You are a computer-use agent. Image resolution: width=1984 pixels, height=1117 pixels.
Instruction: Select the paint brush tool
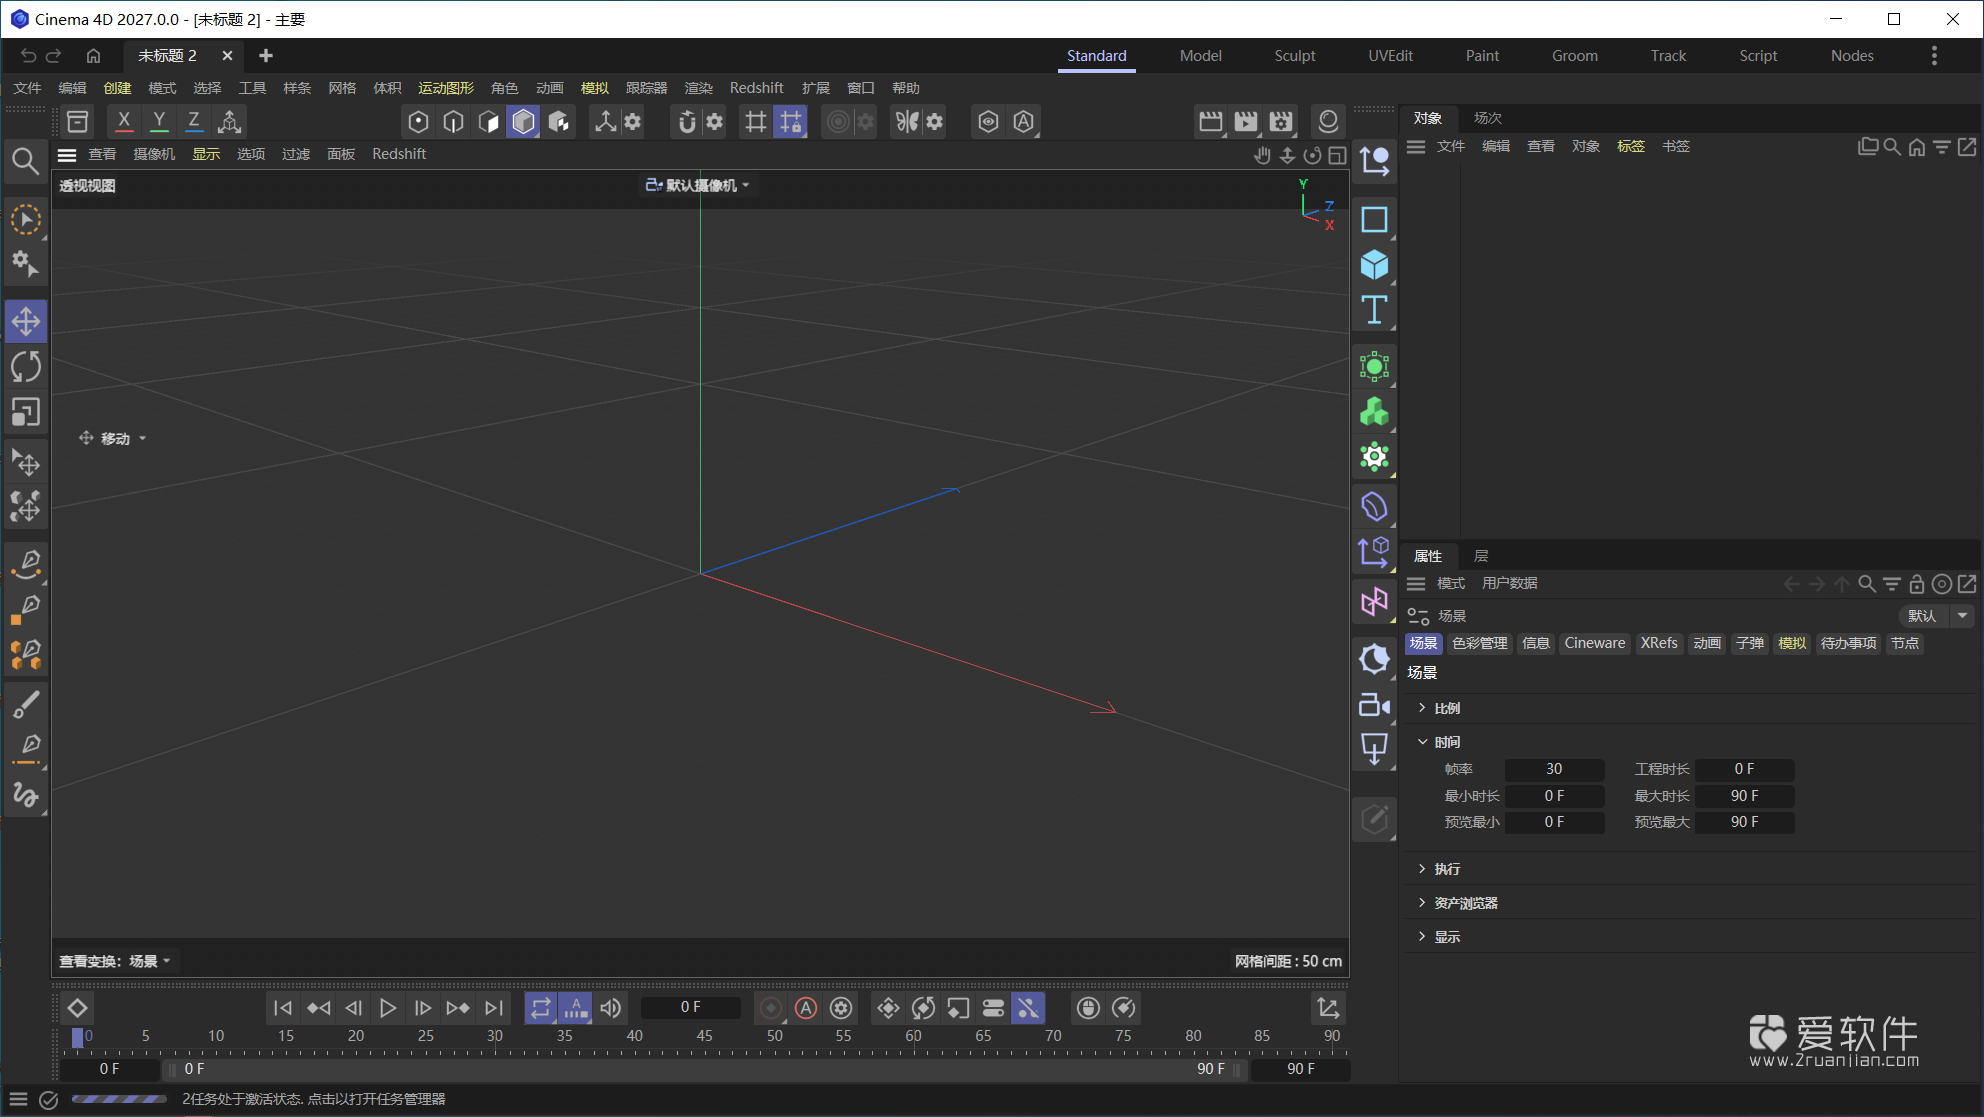point(26,704)
